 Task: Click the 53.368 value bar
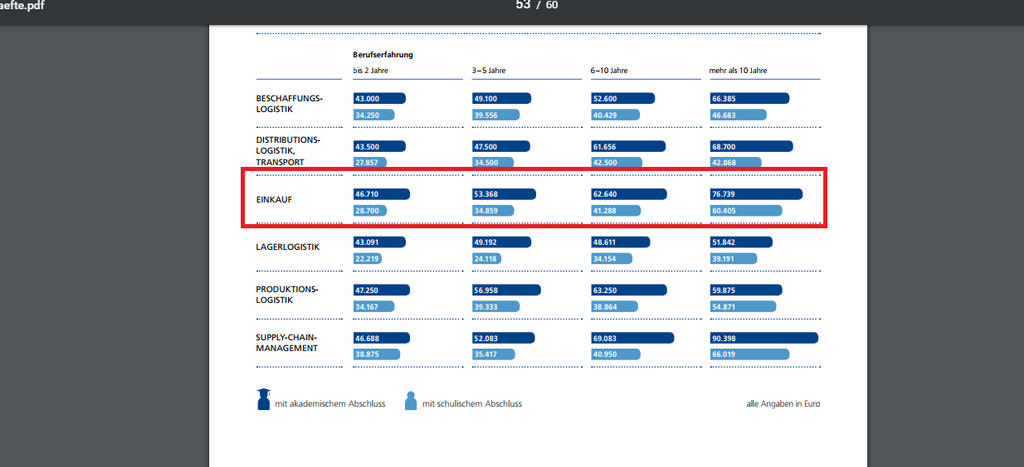tap(504, 194)
